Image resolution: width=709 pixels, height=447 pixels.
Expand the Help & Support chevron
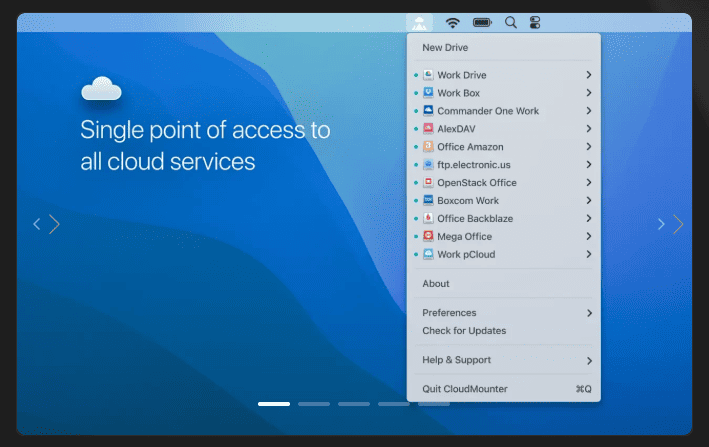[x=589, y=361]
